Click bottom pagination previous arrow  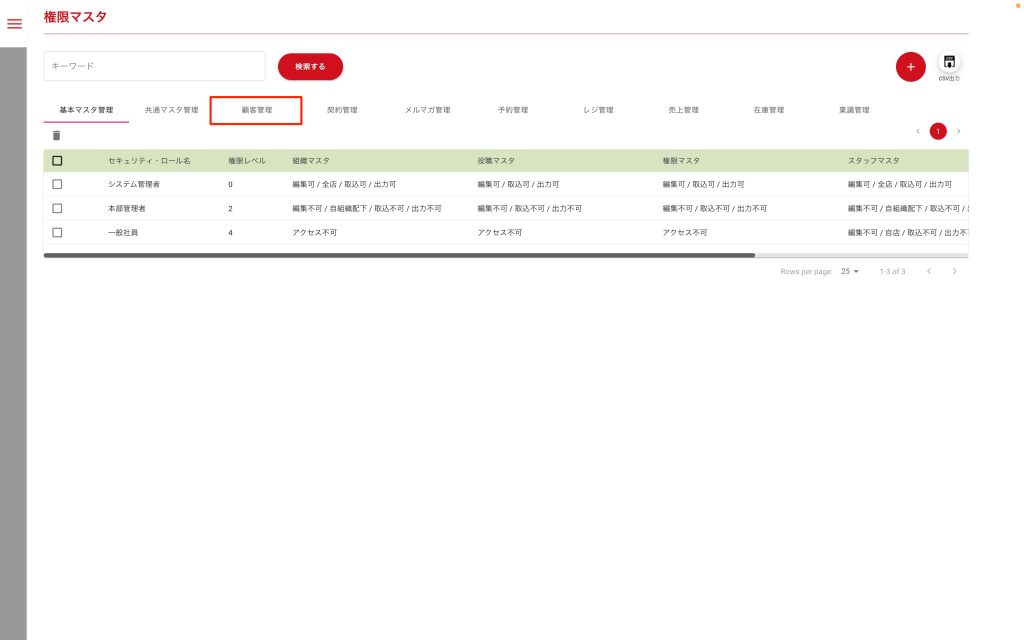point(929,271)
